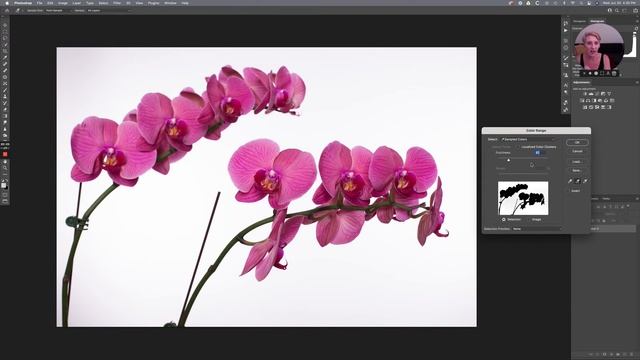Open the Clone Source stamp panel icon
This screenshot has height=360, width=640.
point(566,75)
